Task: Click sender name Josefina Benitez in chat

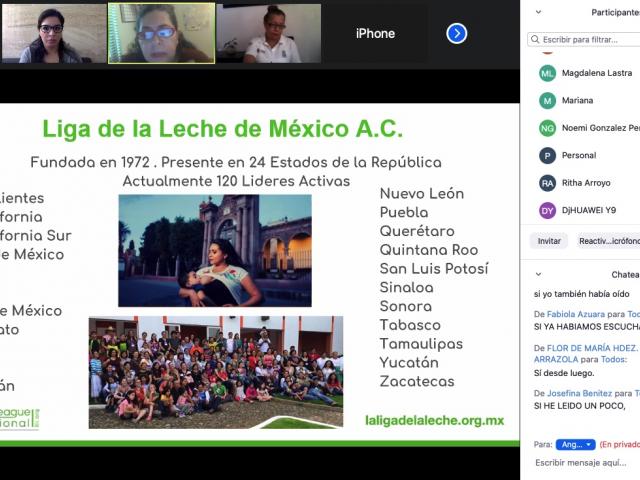Action: pyautogui.click(x=579, y=393)
